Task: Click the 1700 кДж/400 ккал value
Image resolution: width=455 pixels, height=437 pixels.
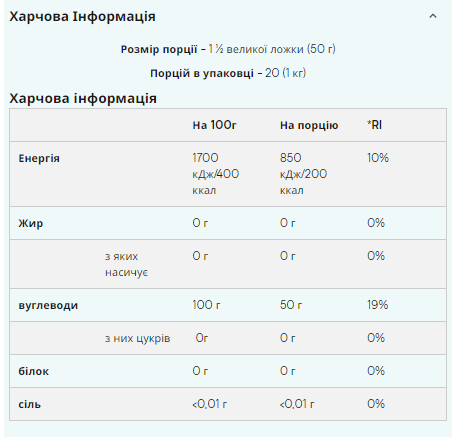Action: coord(215,174)
